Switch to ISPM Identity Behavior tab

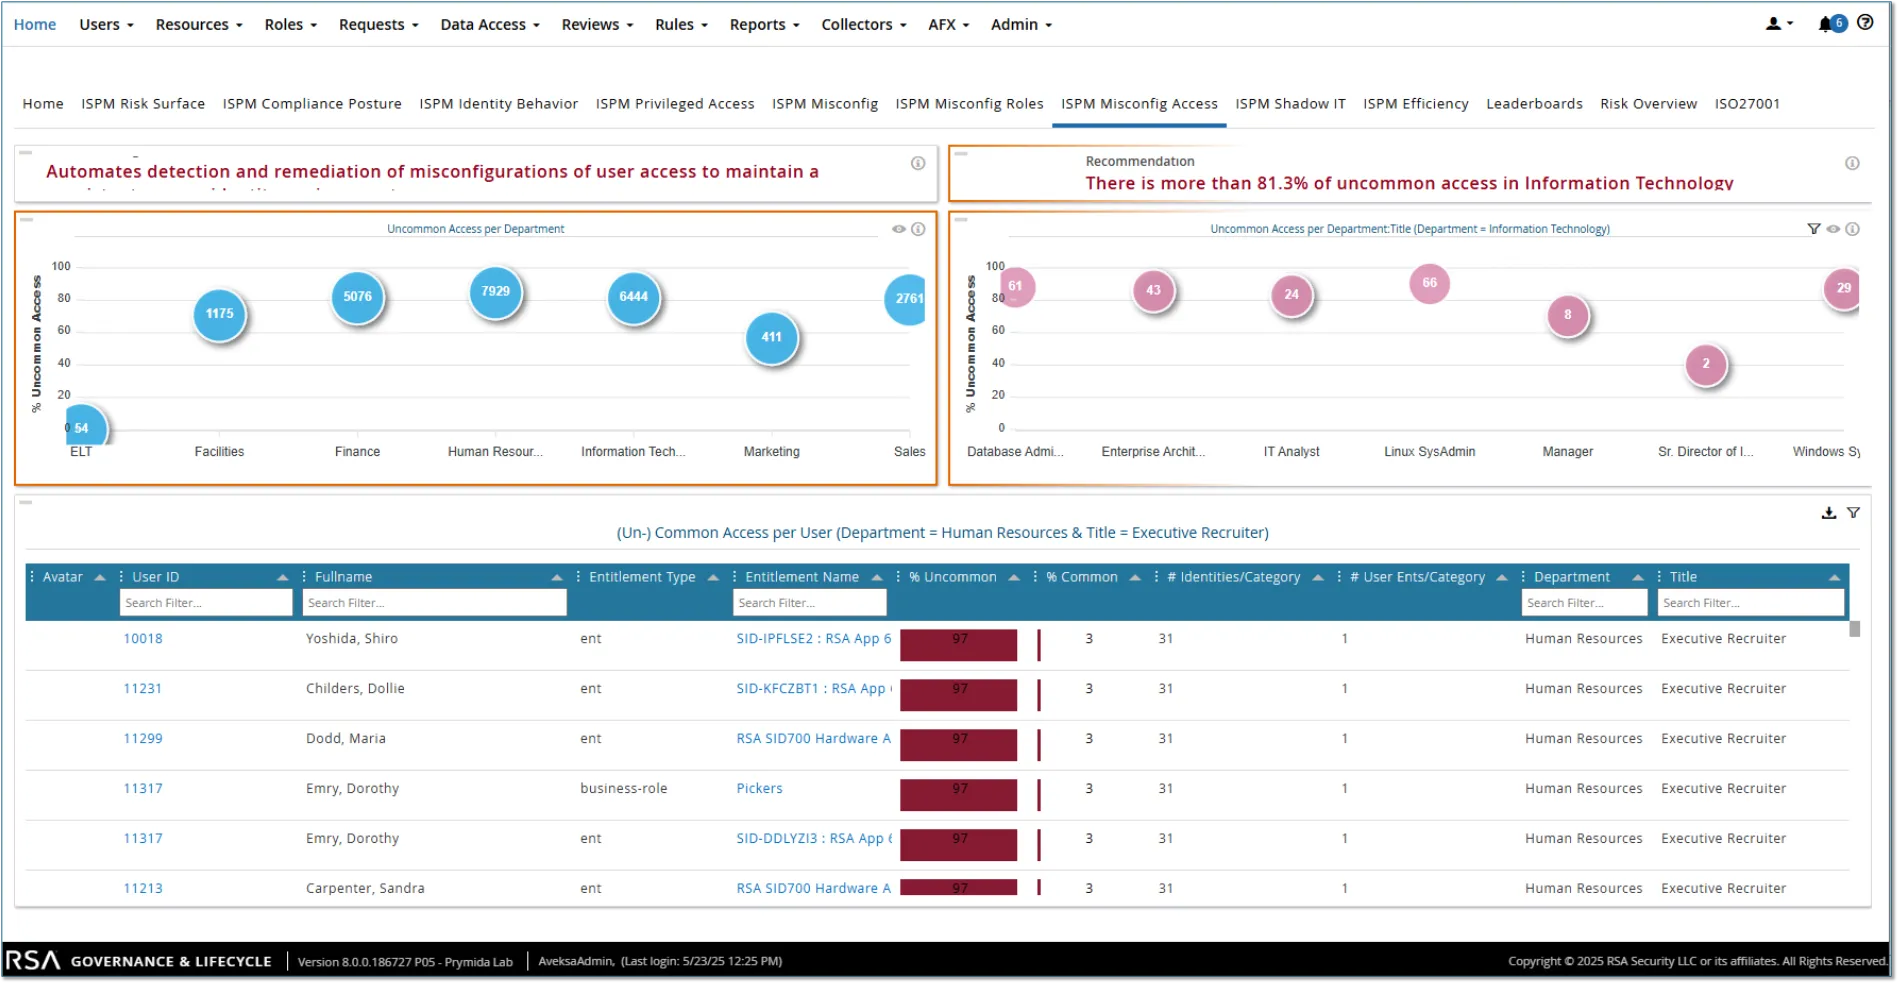click(x=498, y=104)
